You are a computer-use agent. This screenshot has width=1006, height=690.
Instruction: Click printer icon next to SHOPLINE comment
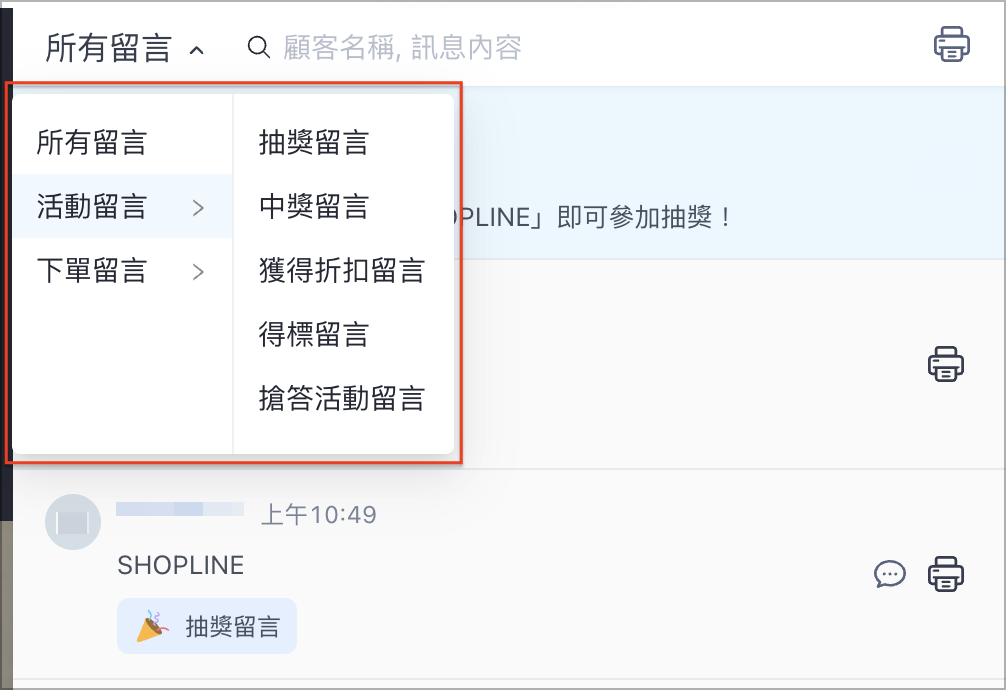click(x=946, y=574)
